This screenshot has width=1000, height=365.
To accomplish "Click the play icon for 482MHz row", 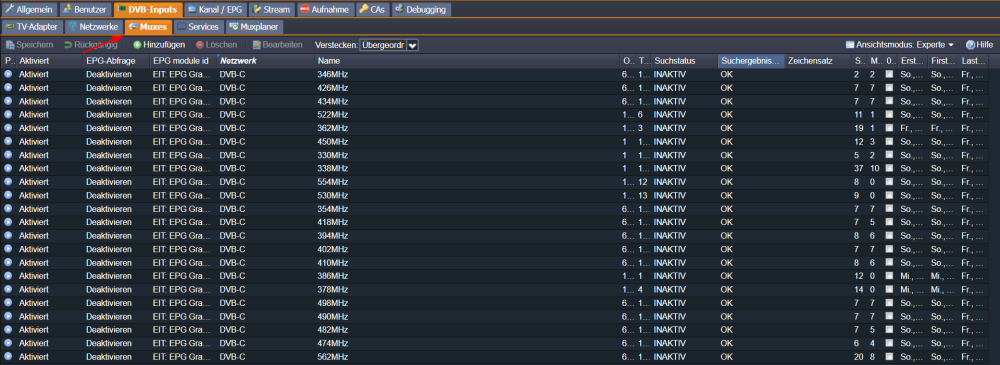I will (8, 330).
